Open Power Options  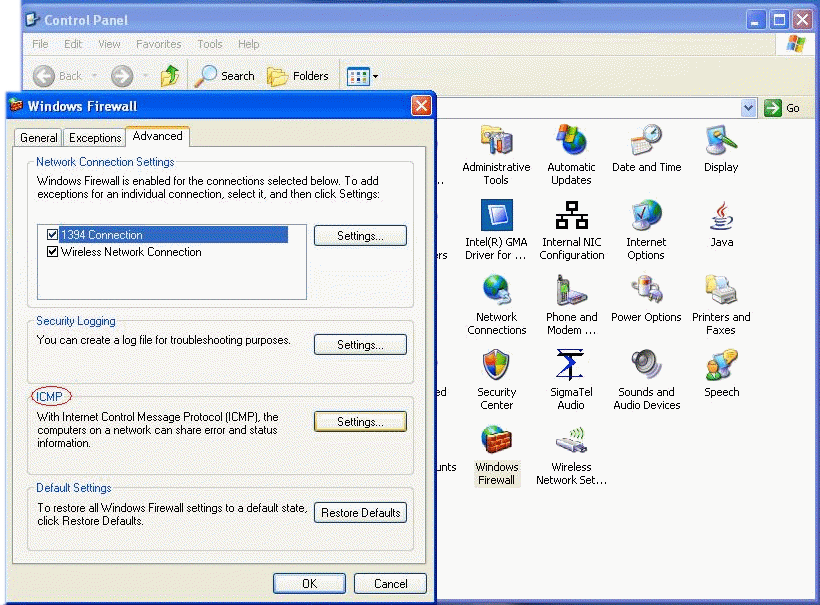point(646,298)
